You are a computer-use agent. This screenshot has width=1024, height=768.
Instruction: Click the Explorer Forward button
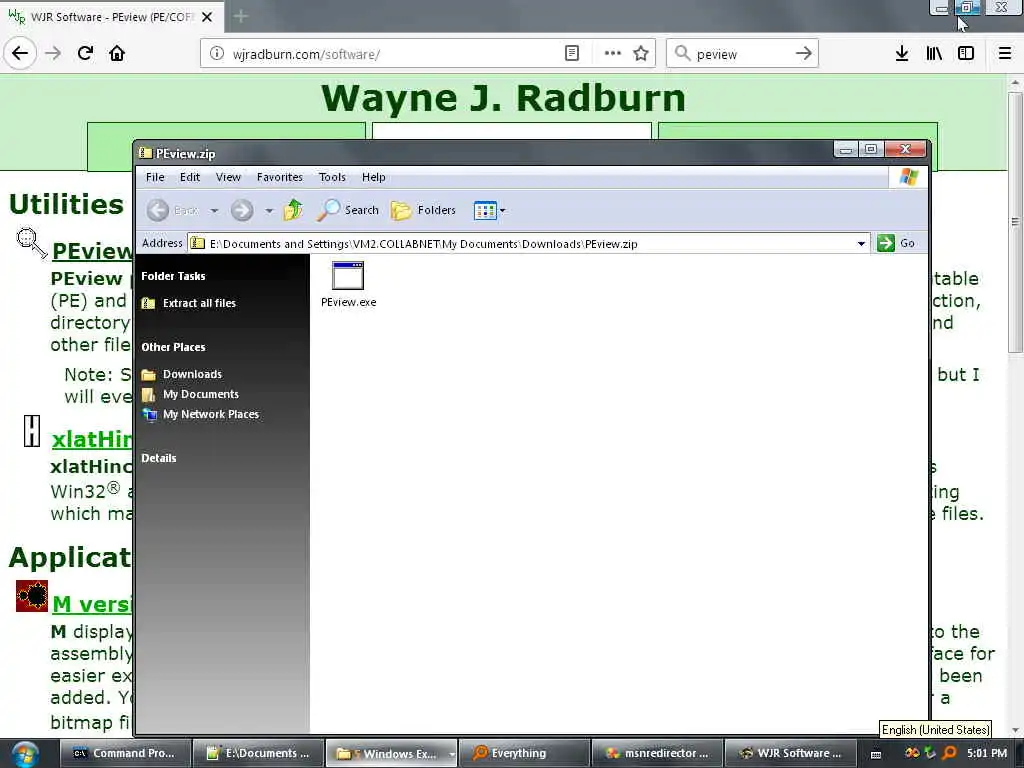242,210
